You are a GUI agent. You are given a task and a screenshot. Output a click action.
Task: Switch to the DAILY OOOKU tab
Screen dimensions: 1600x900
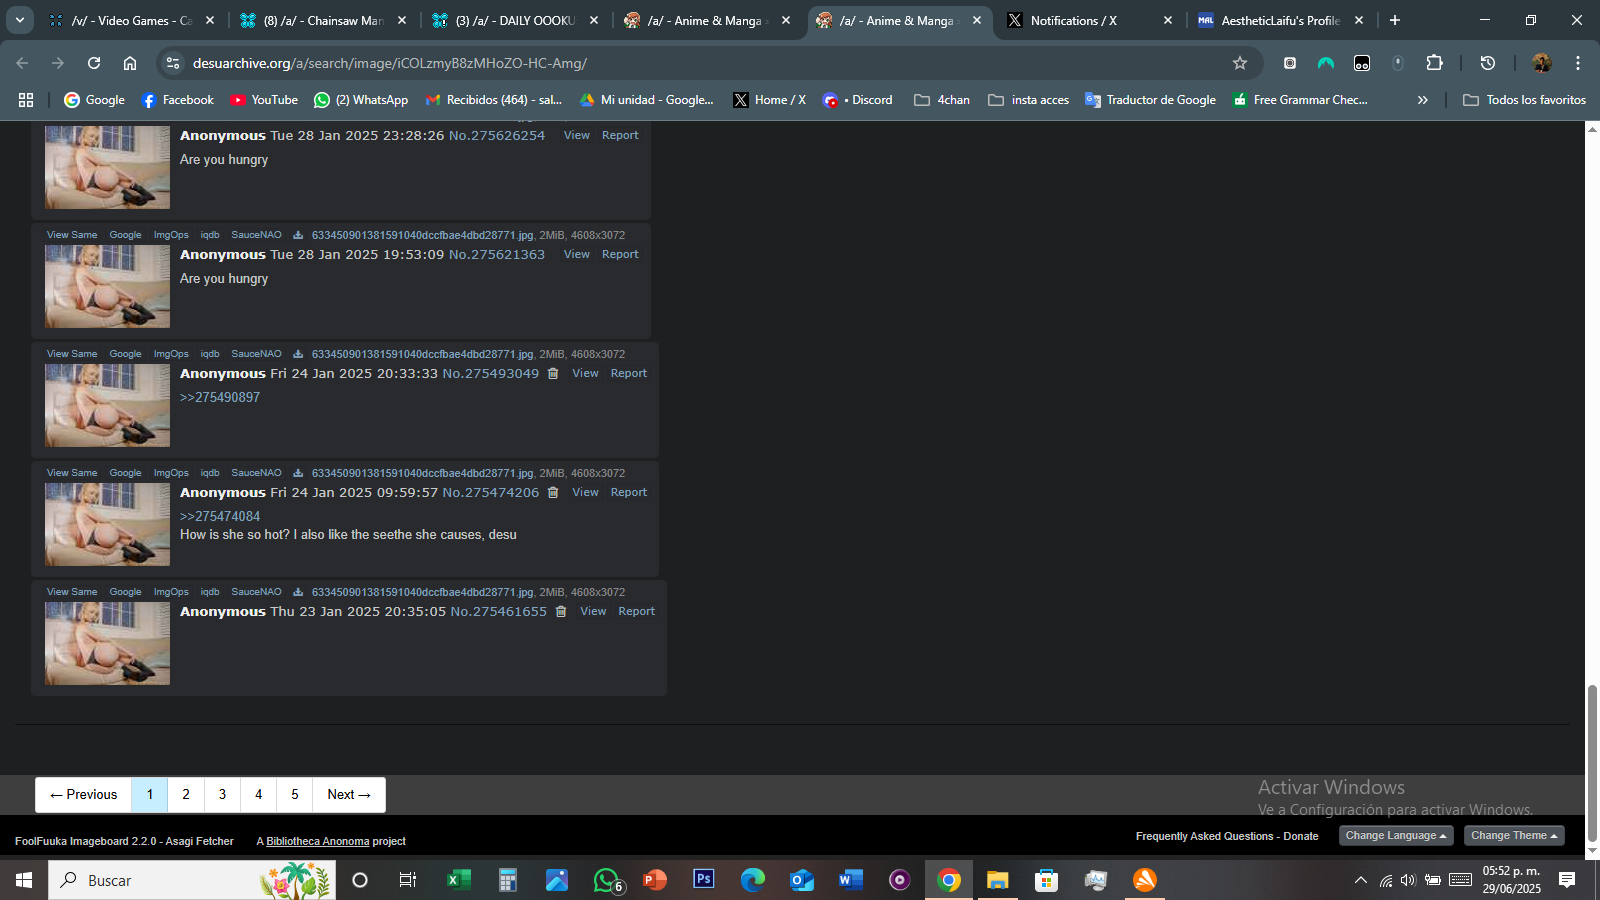[517, 20]
